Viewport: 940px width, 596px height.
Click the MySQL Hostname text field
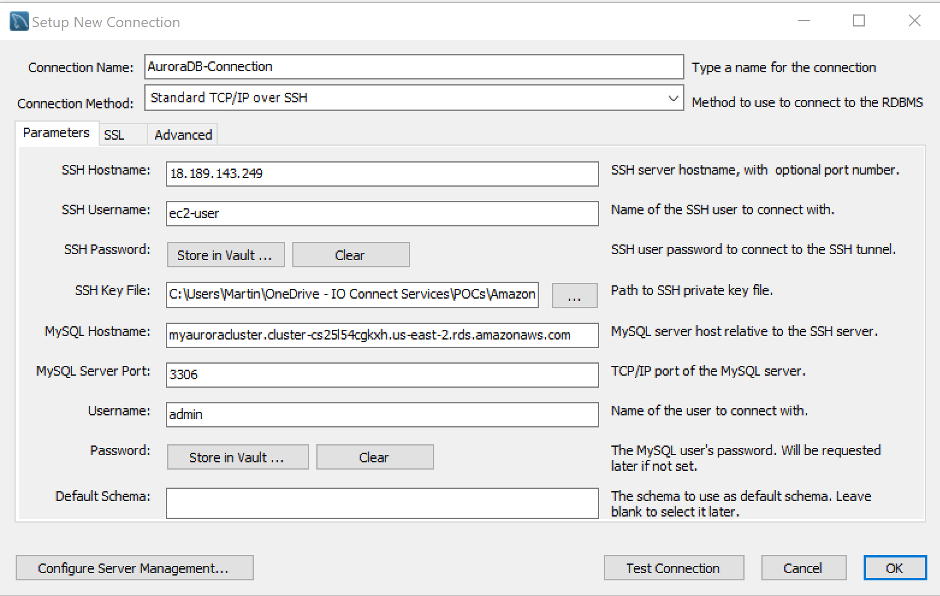[382, 335]
